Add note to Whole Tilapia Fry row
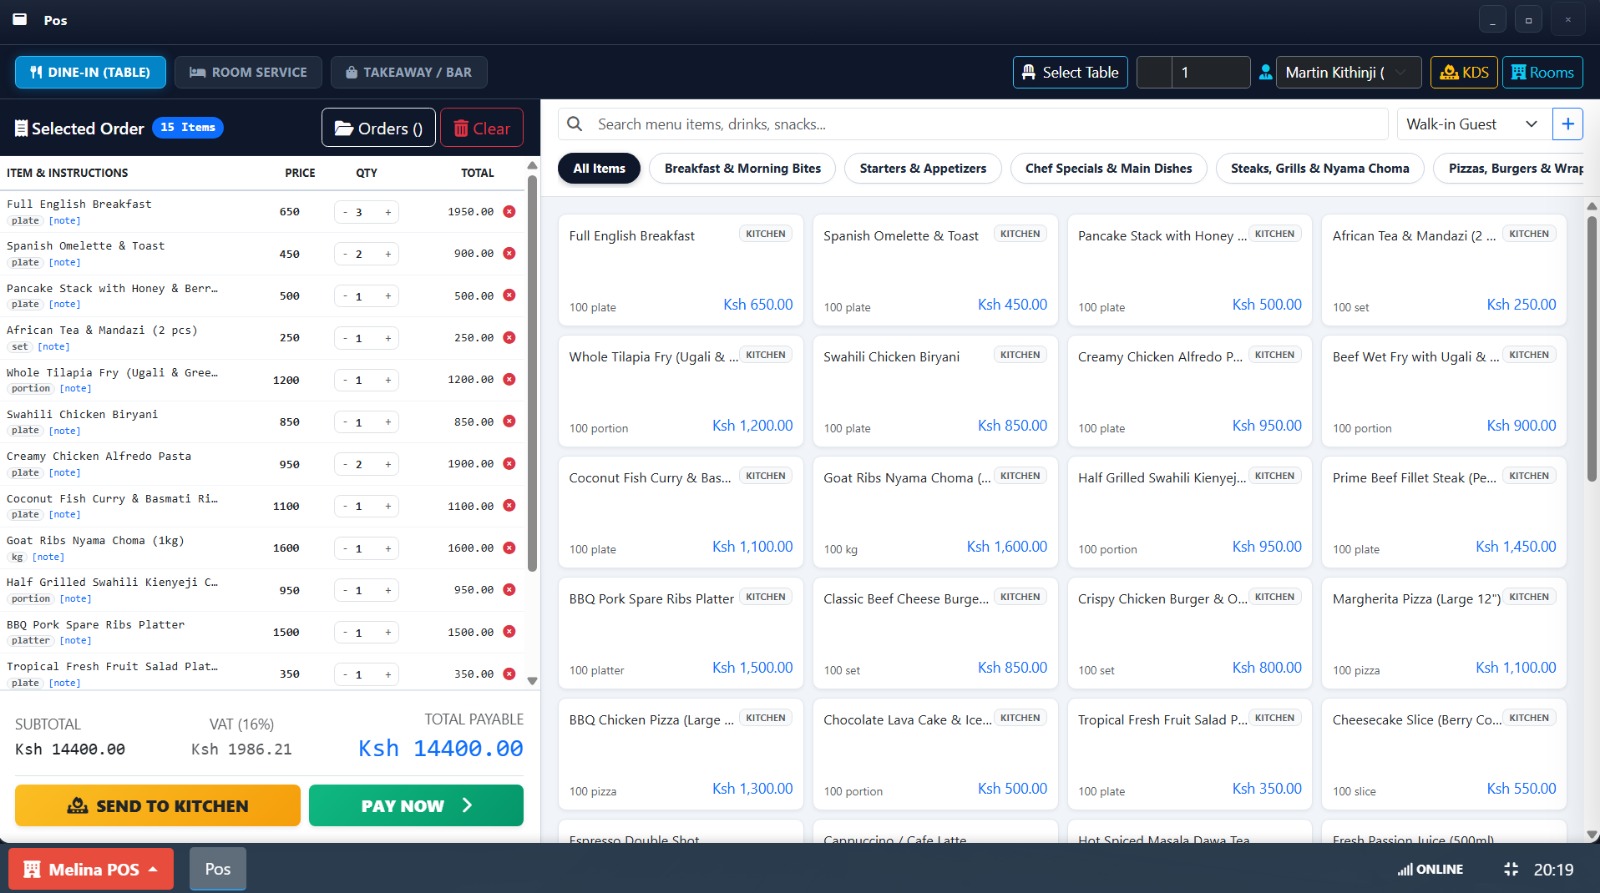1600x893 pixels. 75,388
